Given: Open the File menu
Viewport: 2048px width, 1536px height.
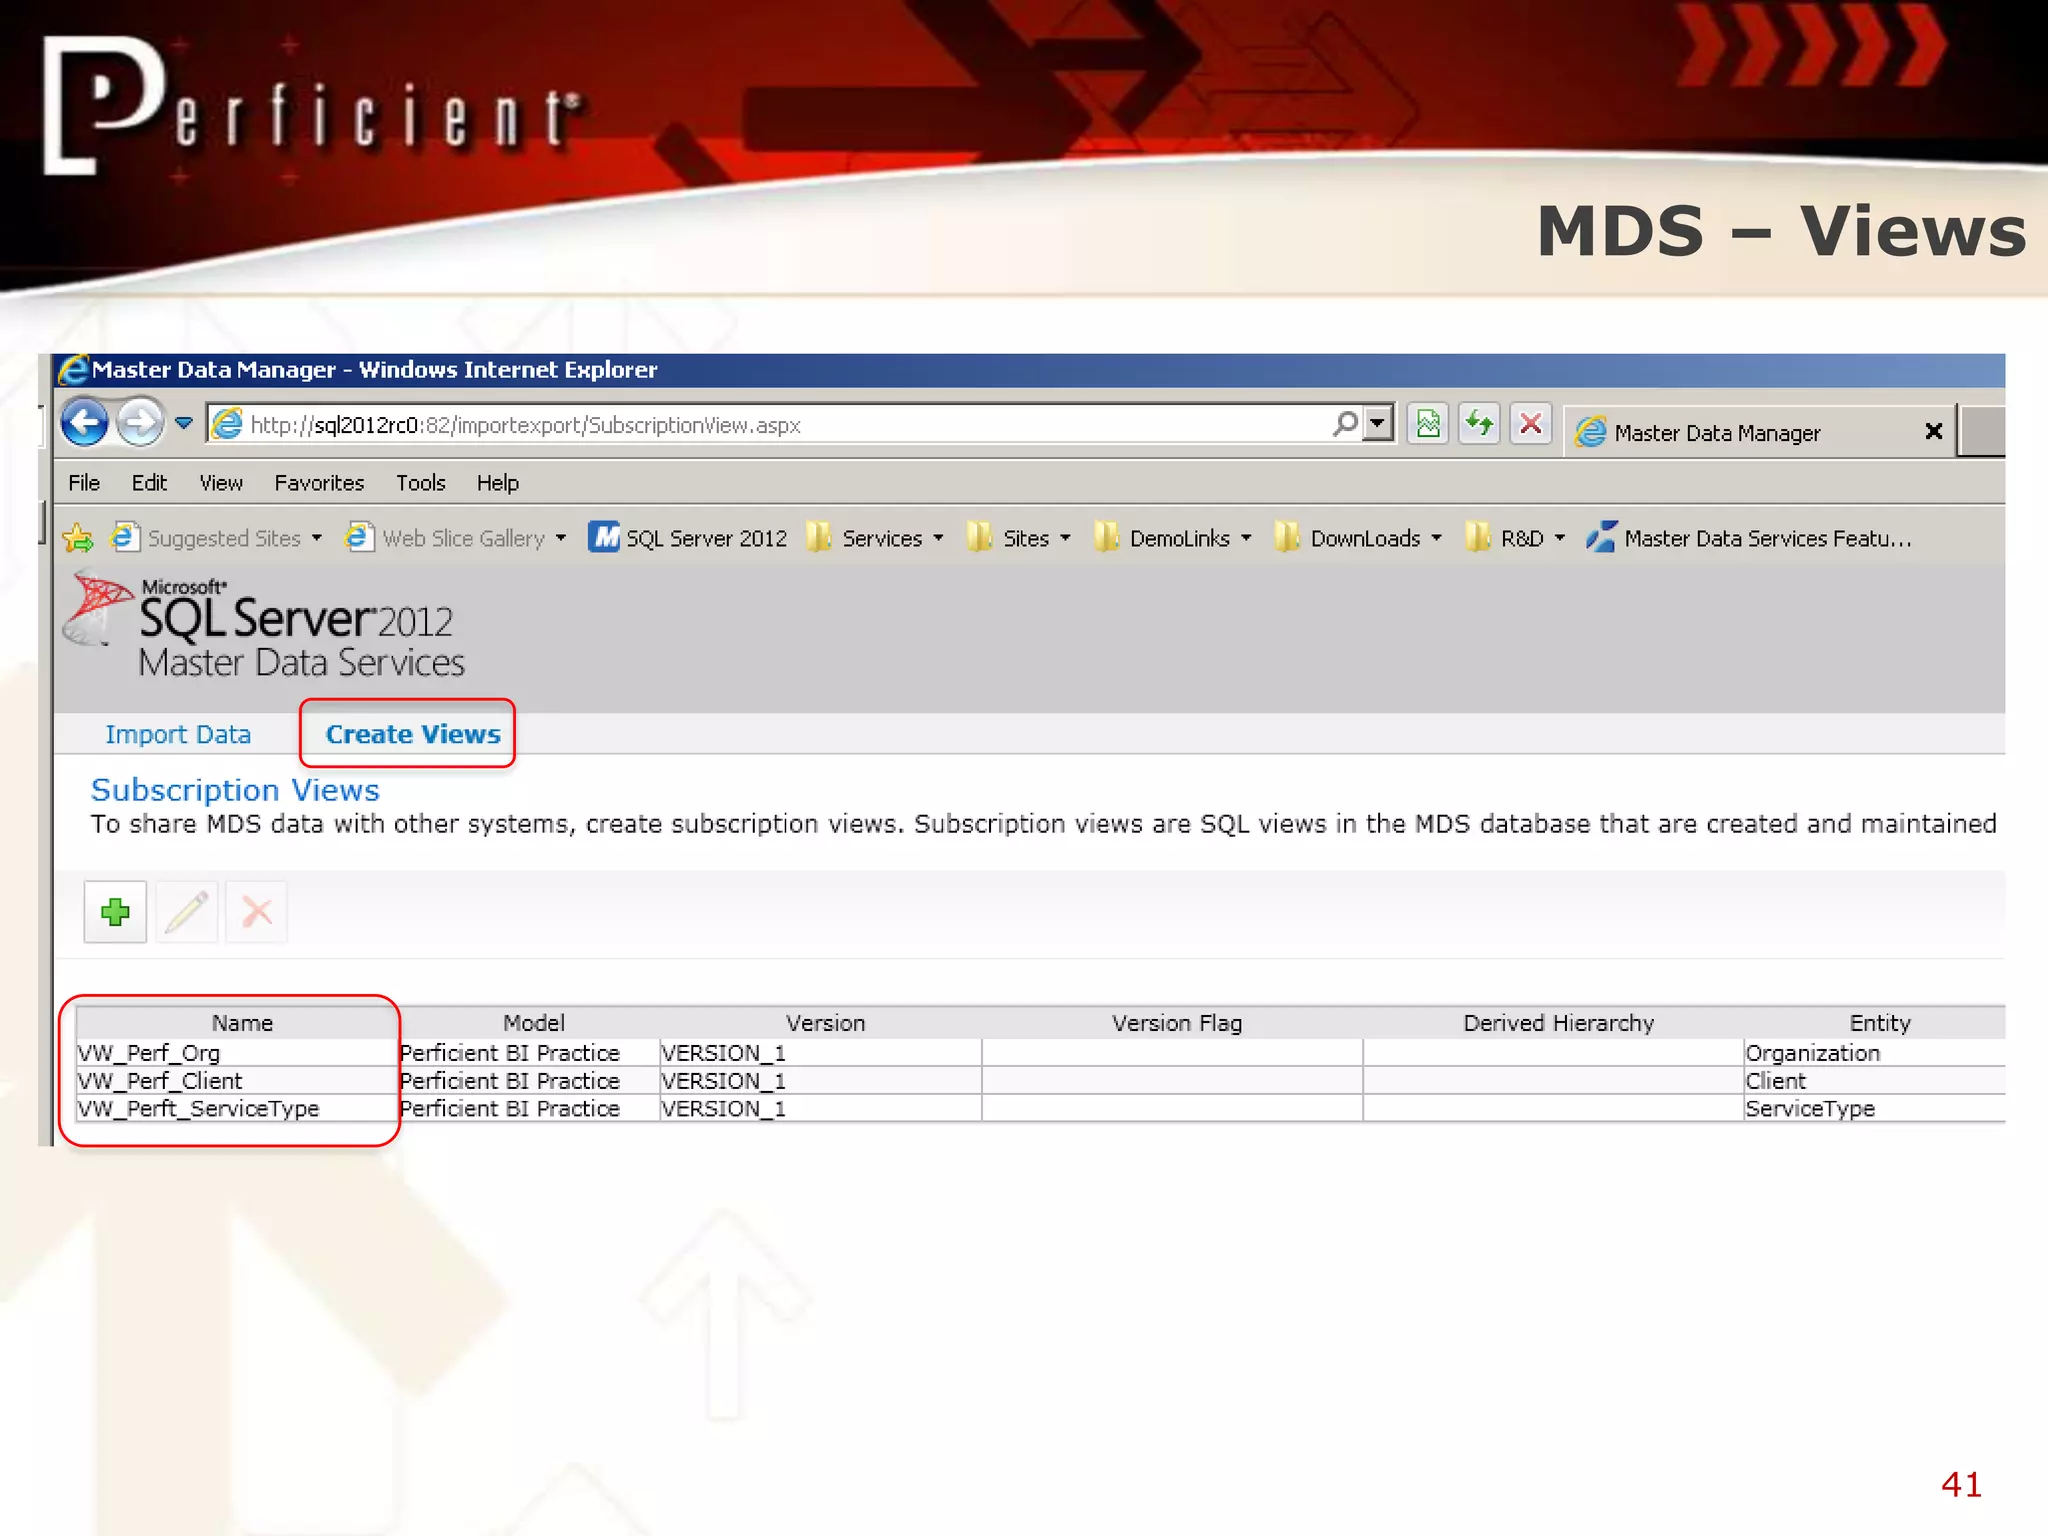Looking at the screenshot, I should [84, 483].
